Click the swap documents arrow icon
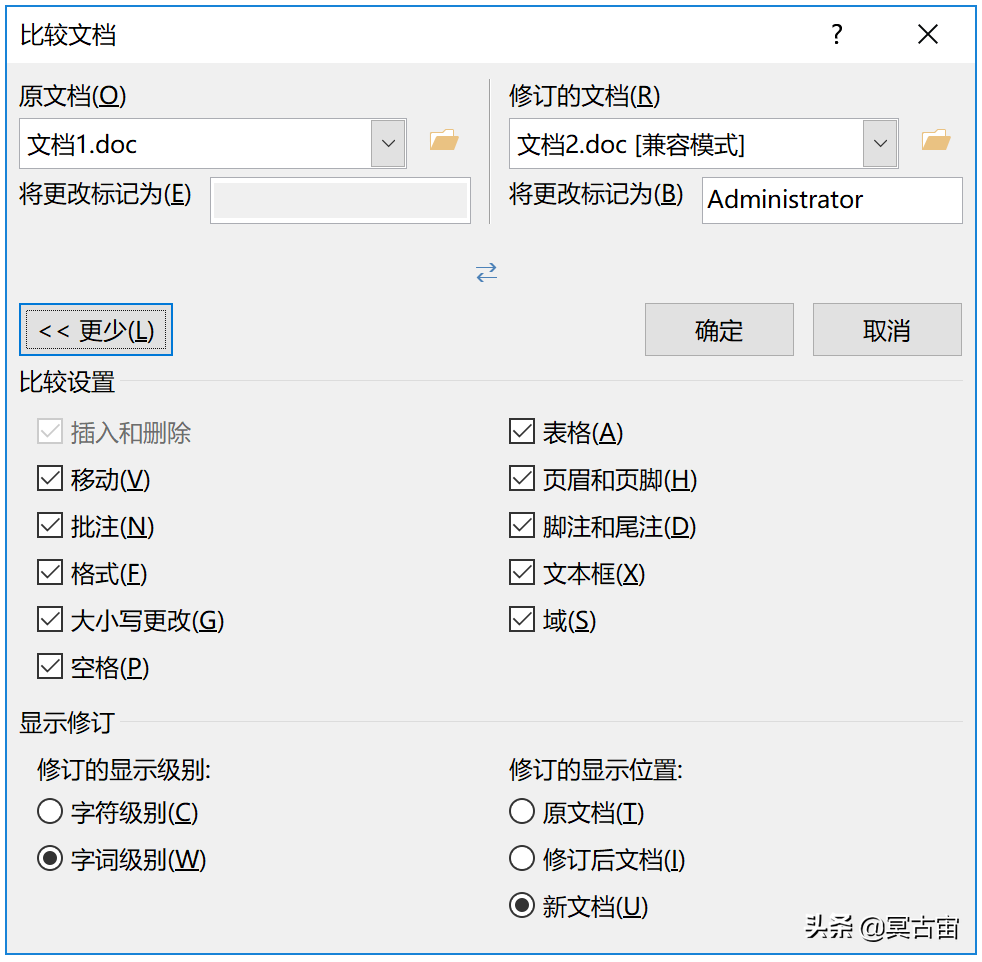Screen dimensions: 982x962 (487, 271)
